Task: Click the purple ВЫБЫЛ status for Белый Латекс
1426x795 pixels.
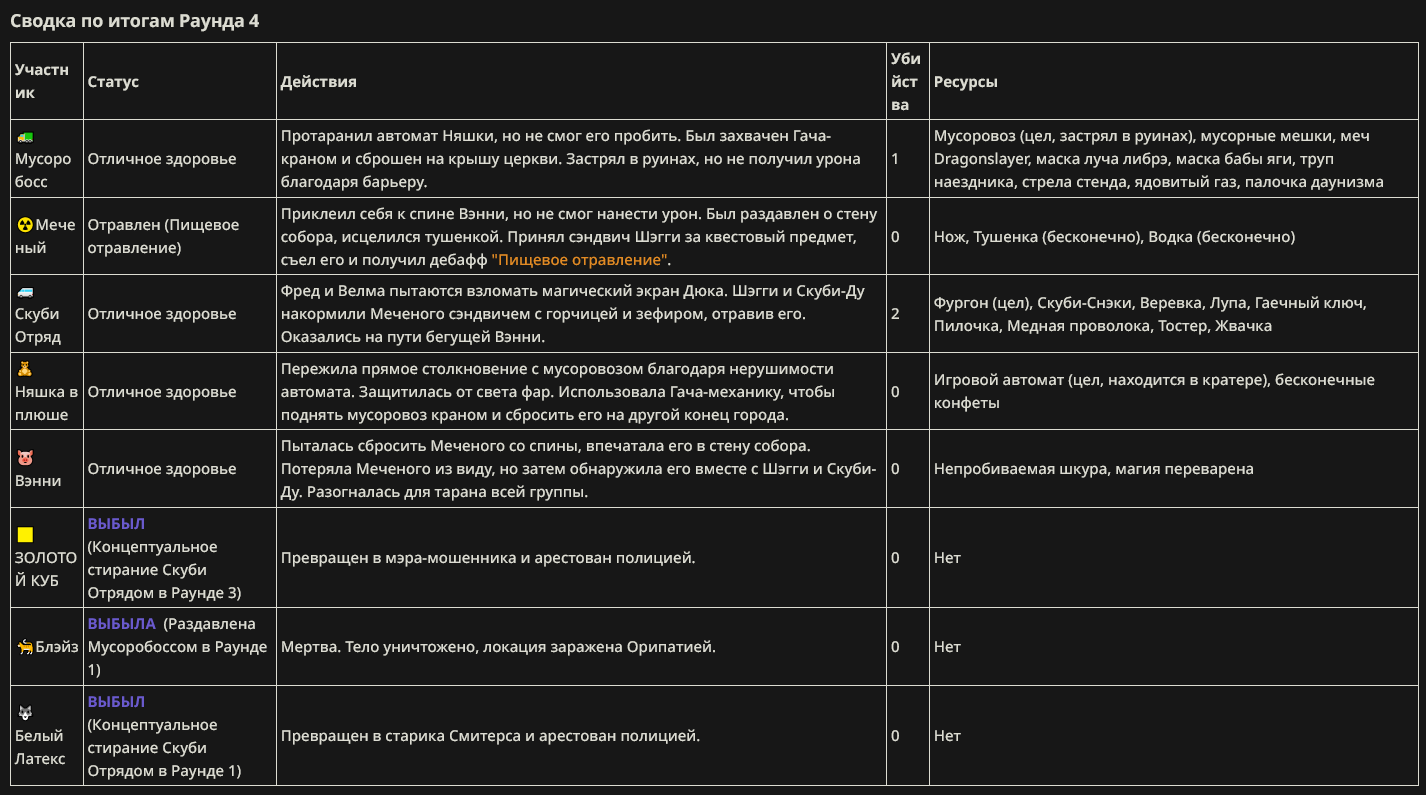Action: (x=116, y=702)
